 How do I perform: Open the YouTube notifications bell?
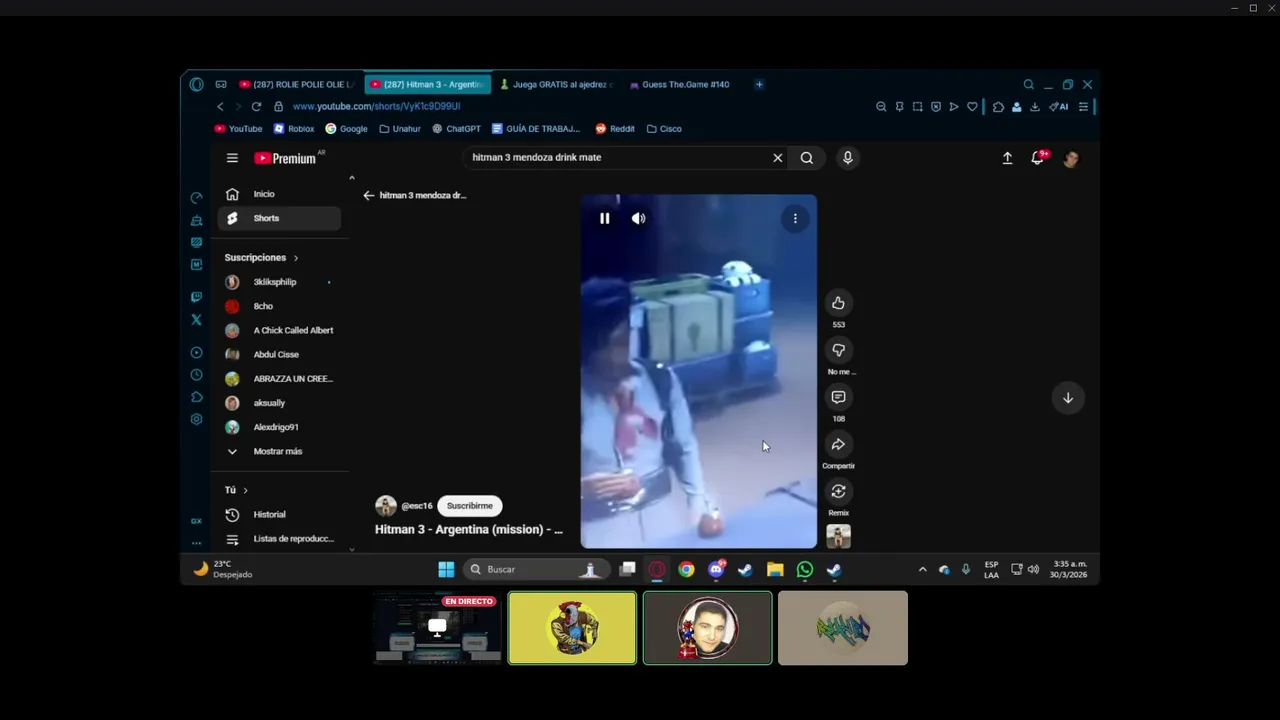point(1038,158)
